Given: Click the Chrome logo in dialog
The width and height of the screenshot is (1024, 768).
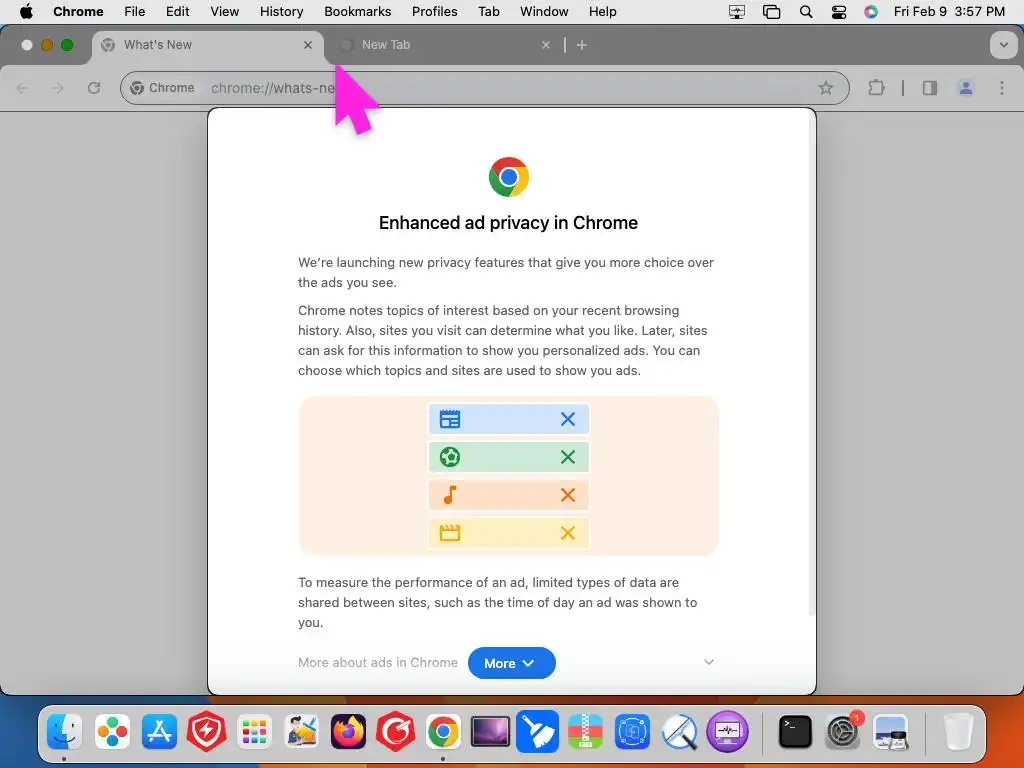Looking at the screenshot, I should click(509, 177).
